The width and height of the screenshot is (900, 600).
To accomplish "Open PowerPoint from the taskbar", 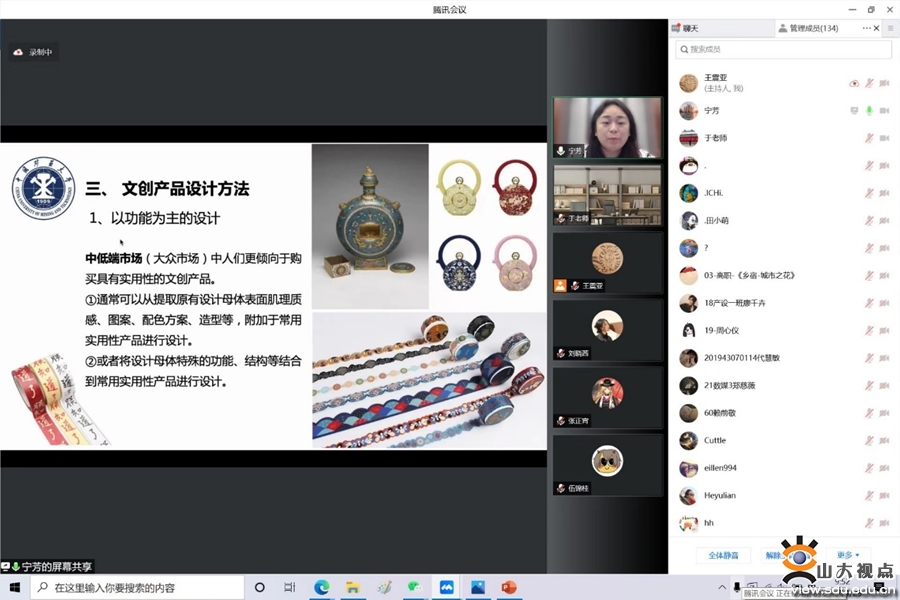I will tap(509, 587).
